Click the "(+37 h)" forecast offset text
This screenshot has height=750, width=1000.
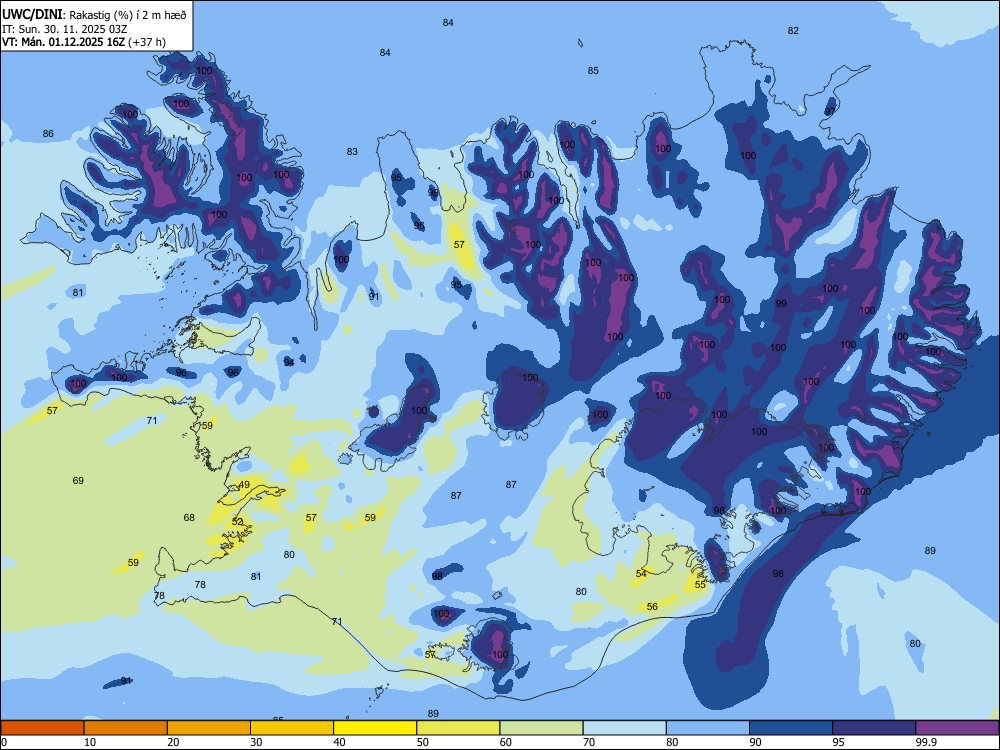147,42
